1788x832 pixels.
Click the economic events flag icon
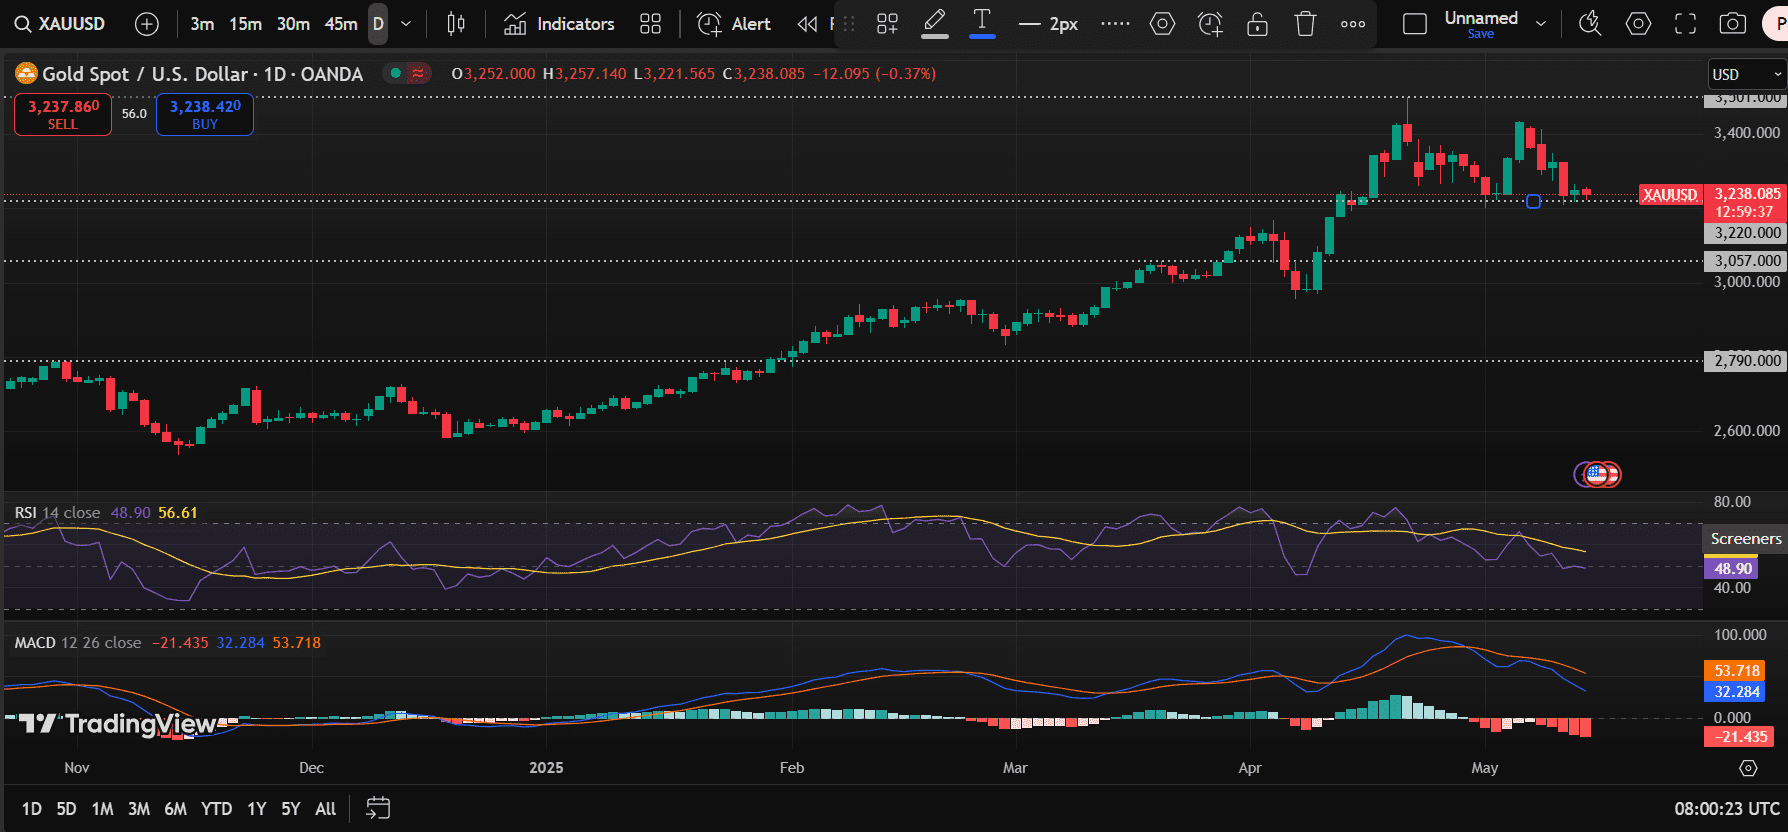coord(1599,474)
